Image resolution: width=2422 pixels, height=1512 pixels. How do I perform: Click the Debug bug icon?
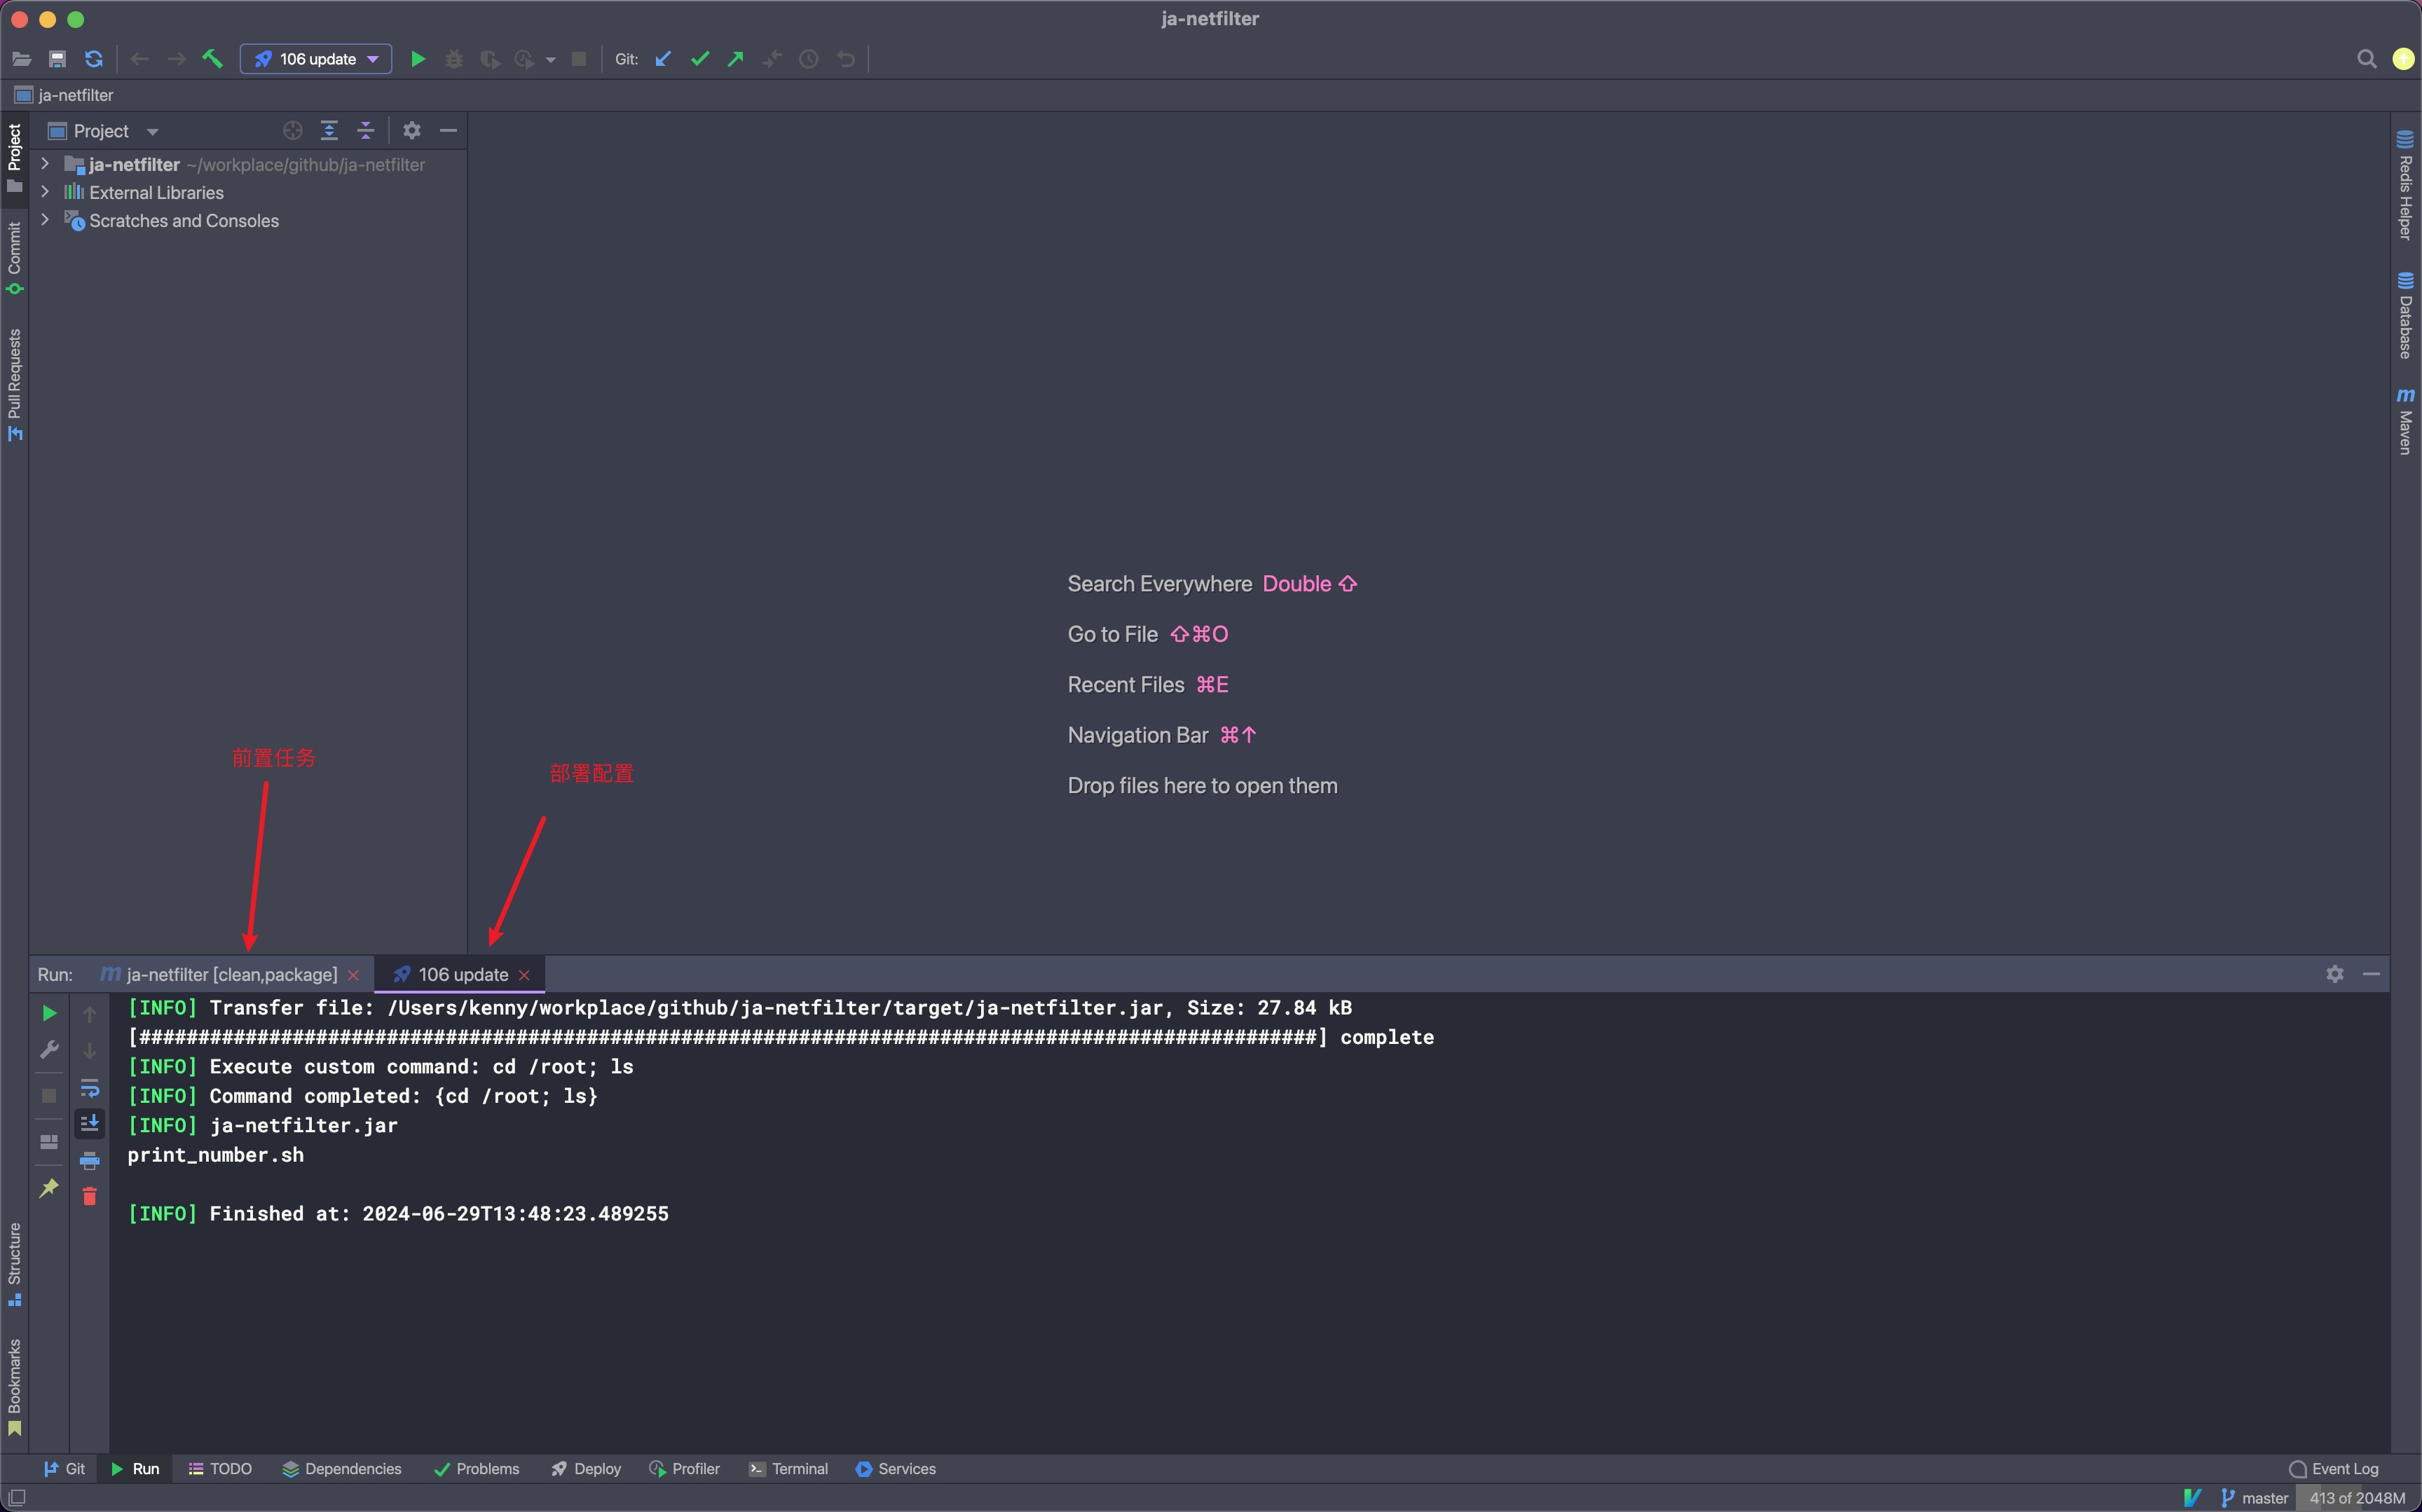pos(454,59)
